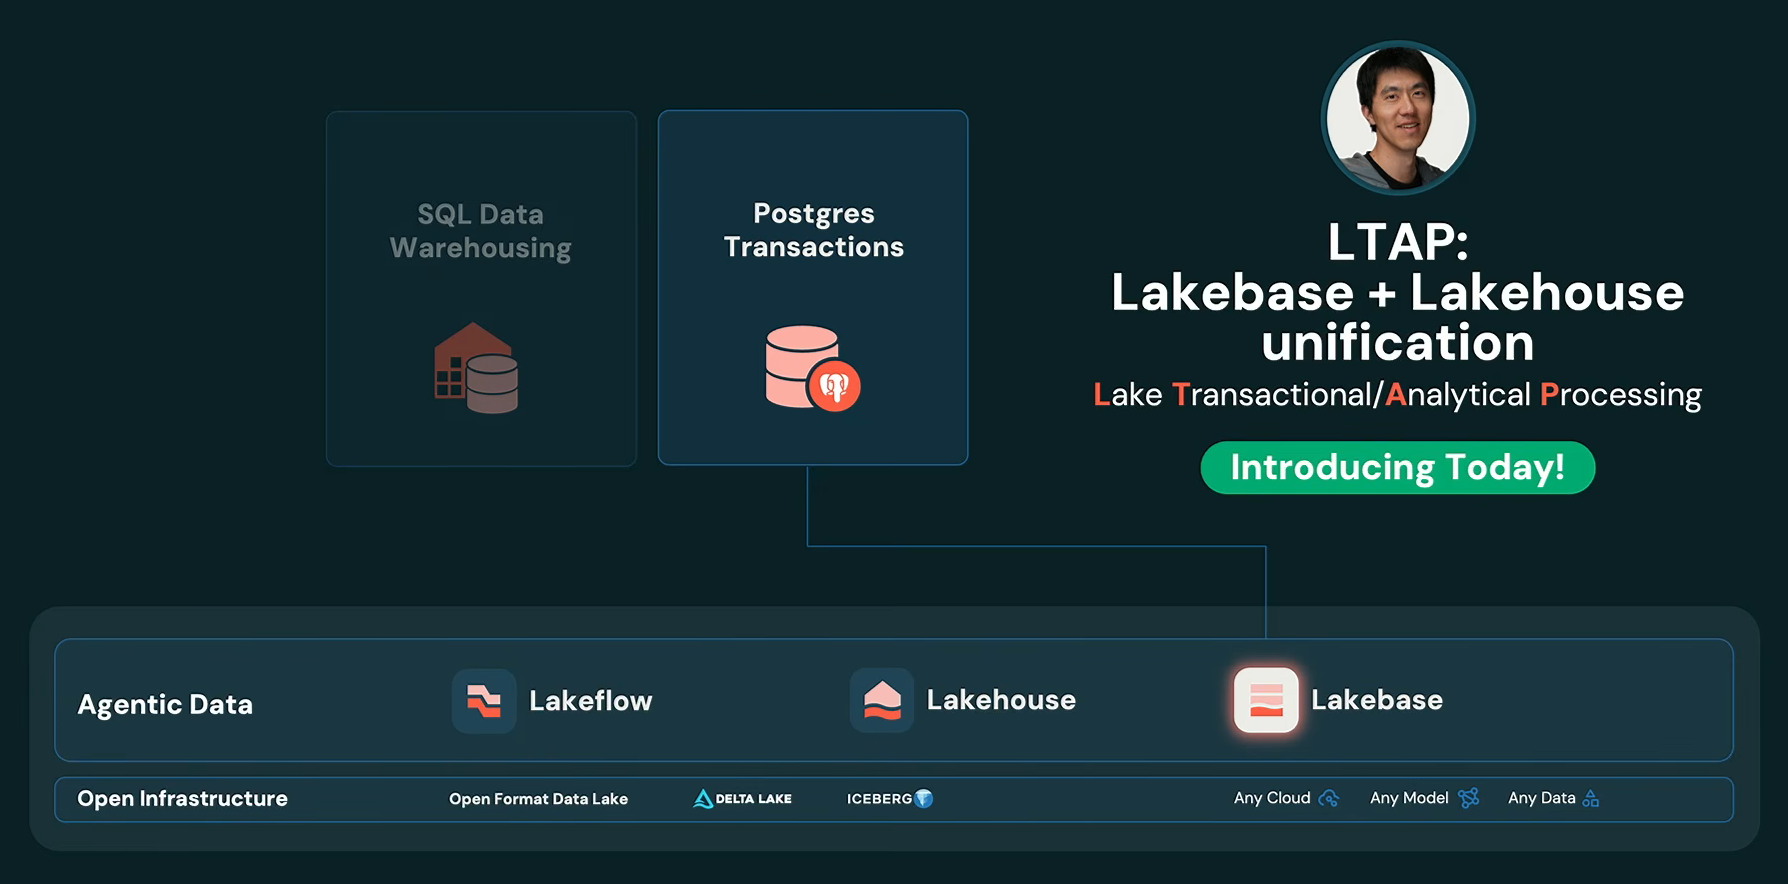Image resolution: width=1788 pixels, height=884 pixels.
Task: Click the Postgres database elephant icon
Action: tap(813, 369)
